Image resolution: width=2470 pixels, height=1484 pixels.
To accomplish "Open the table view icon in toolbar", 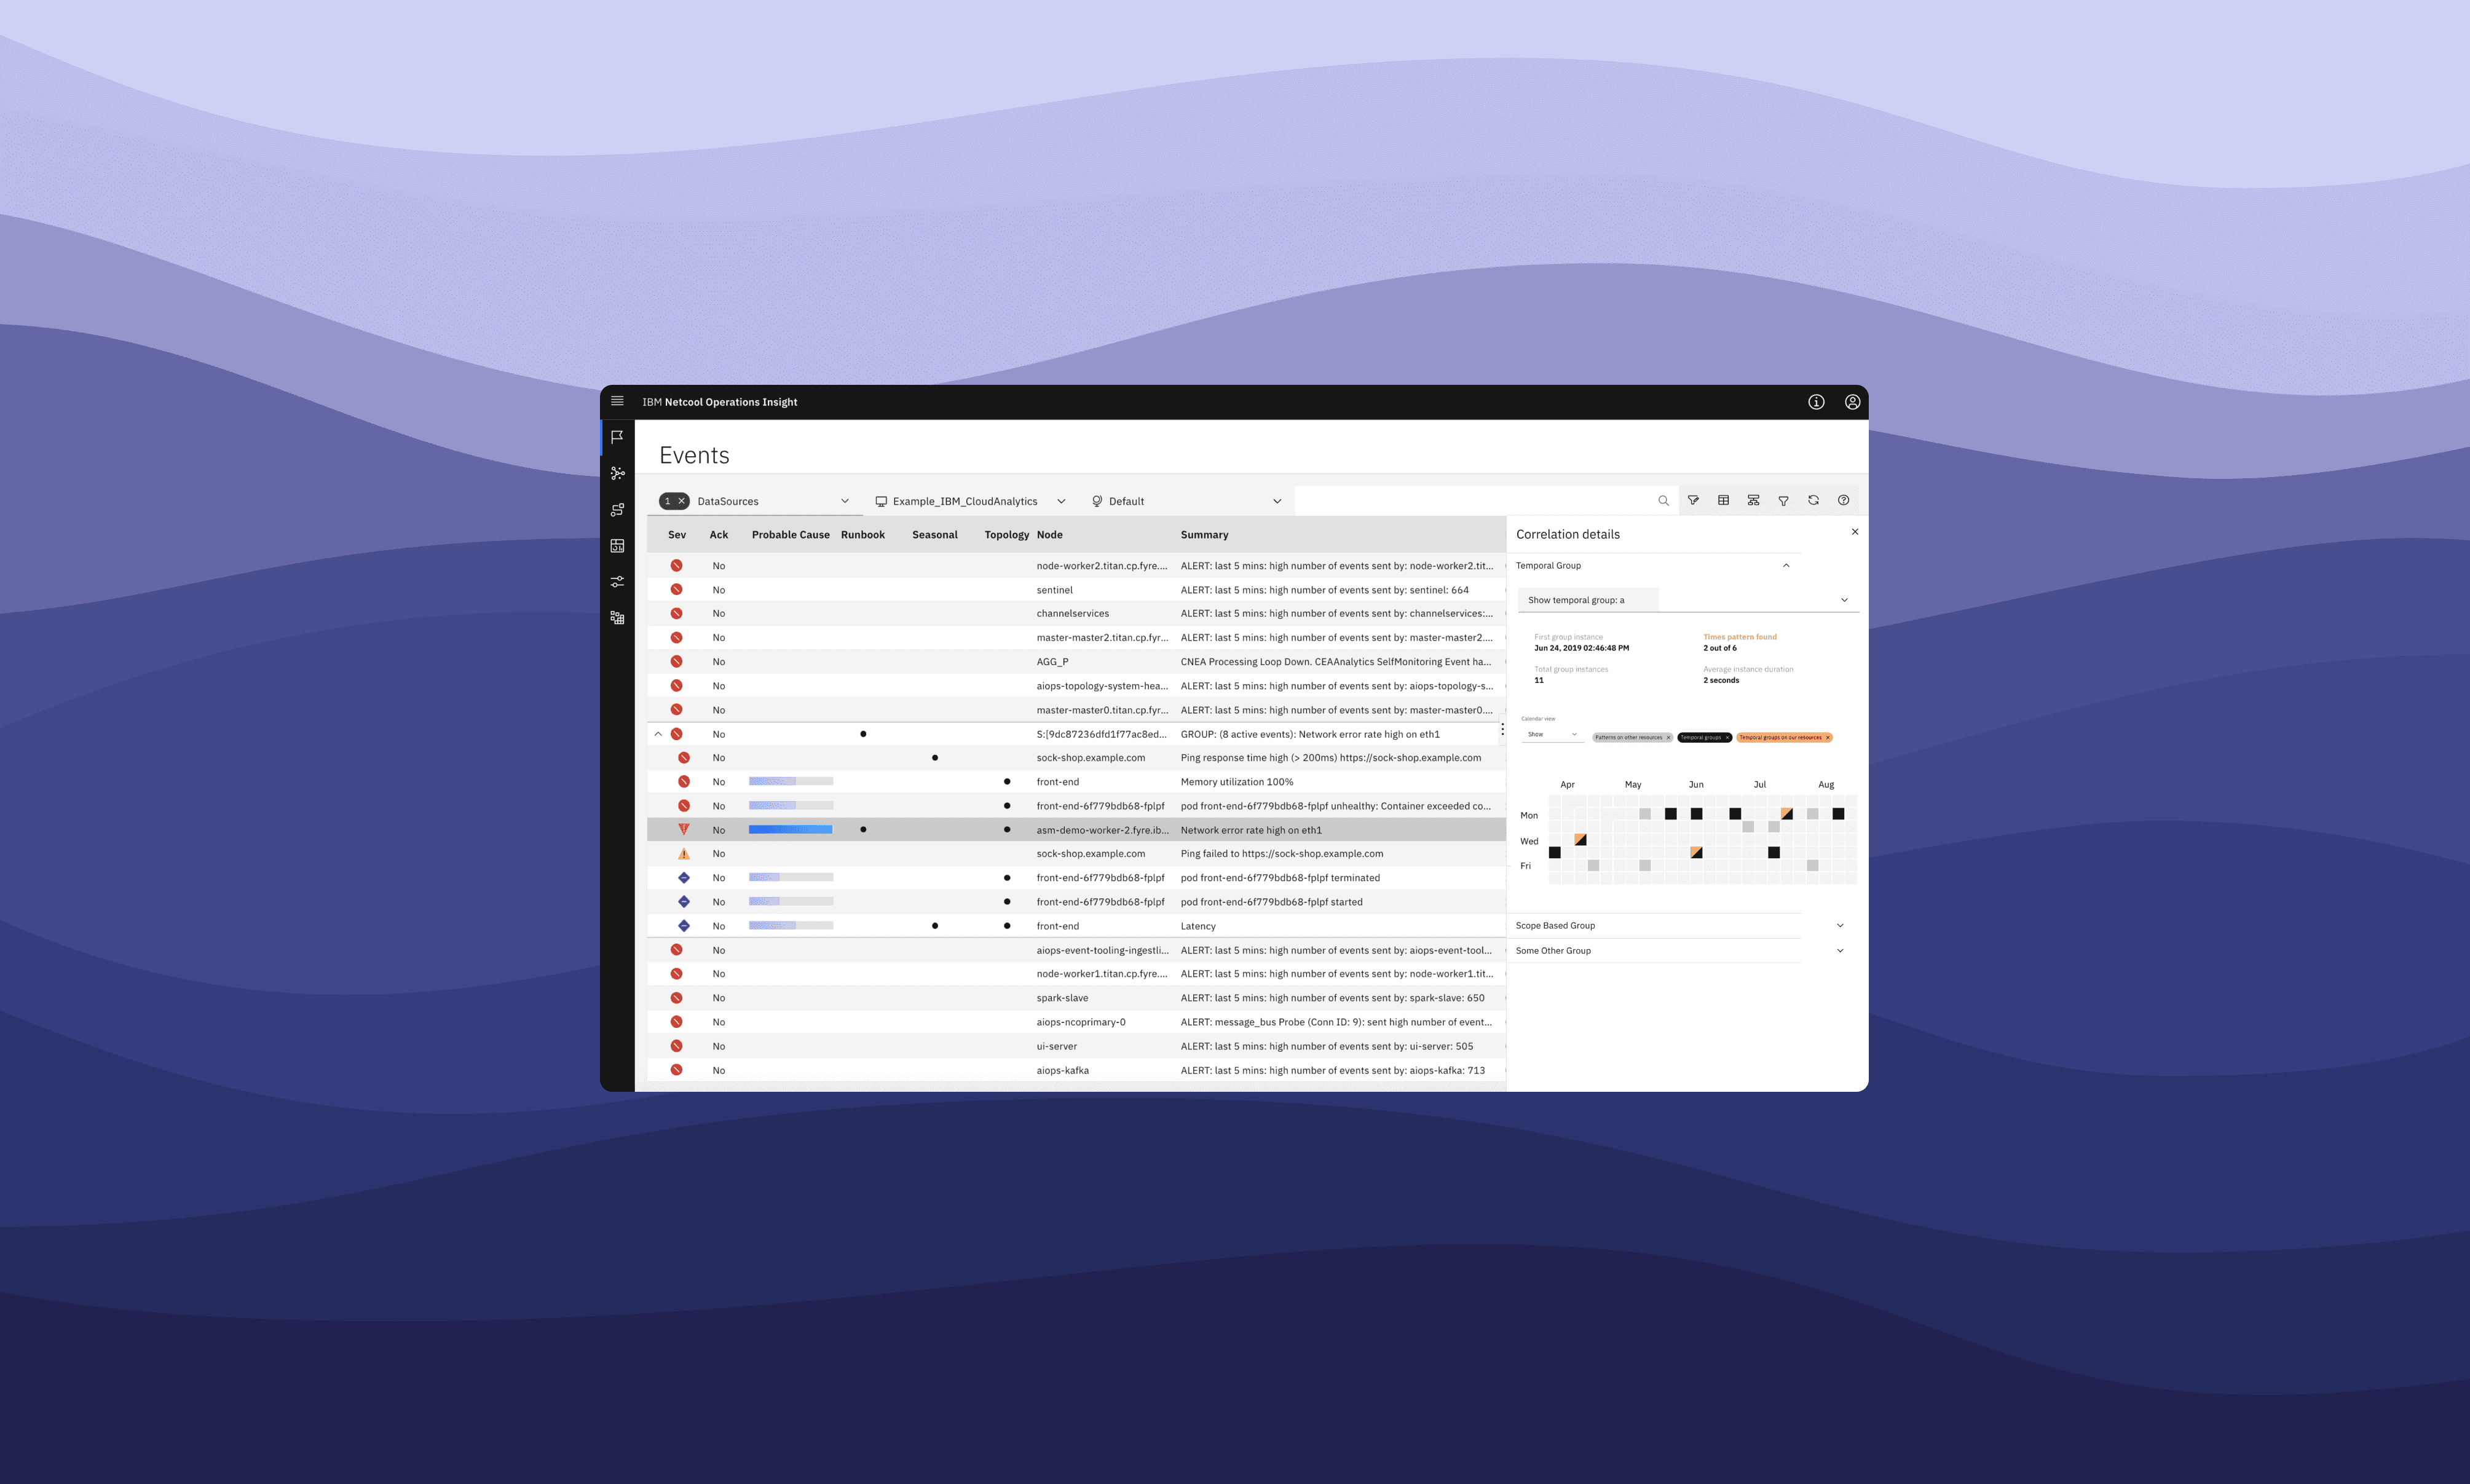I will pos(1723,500).
